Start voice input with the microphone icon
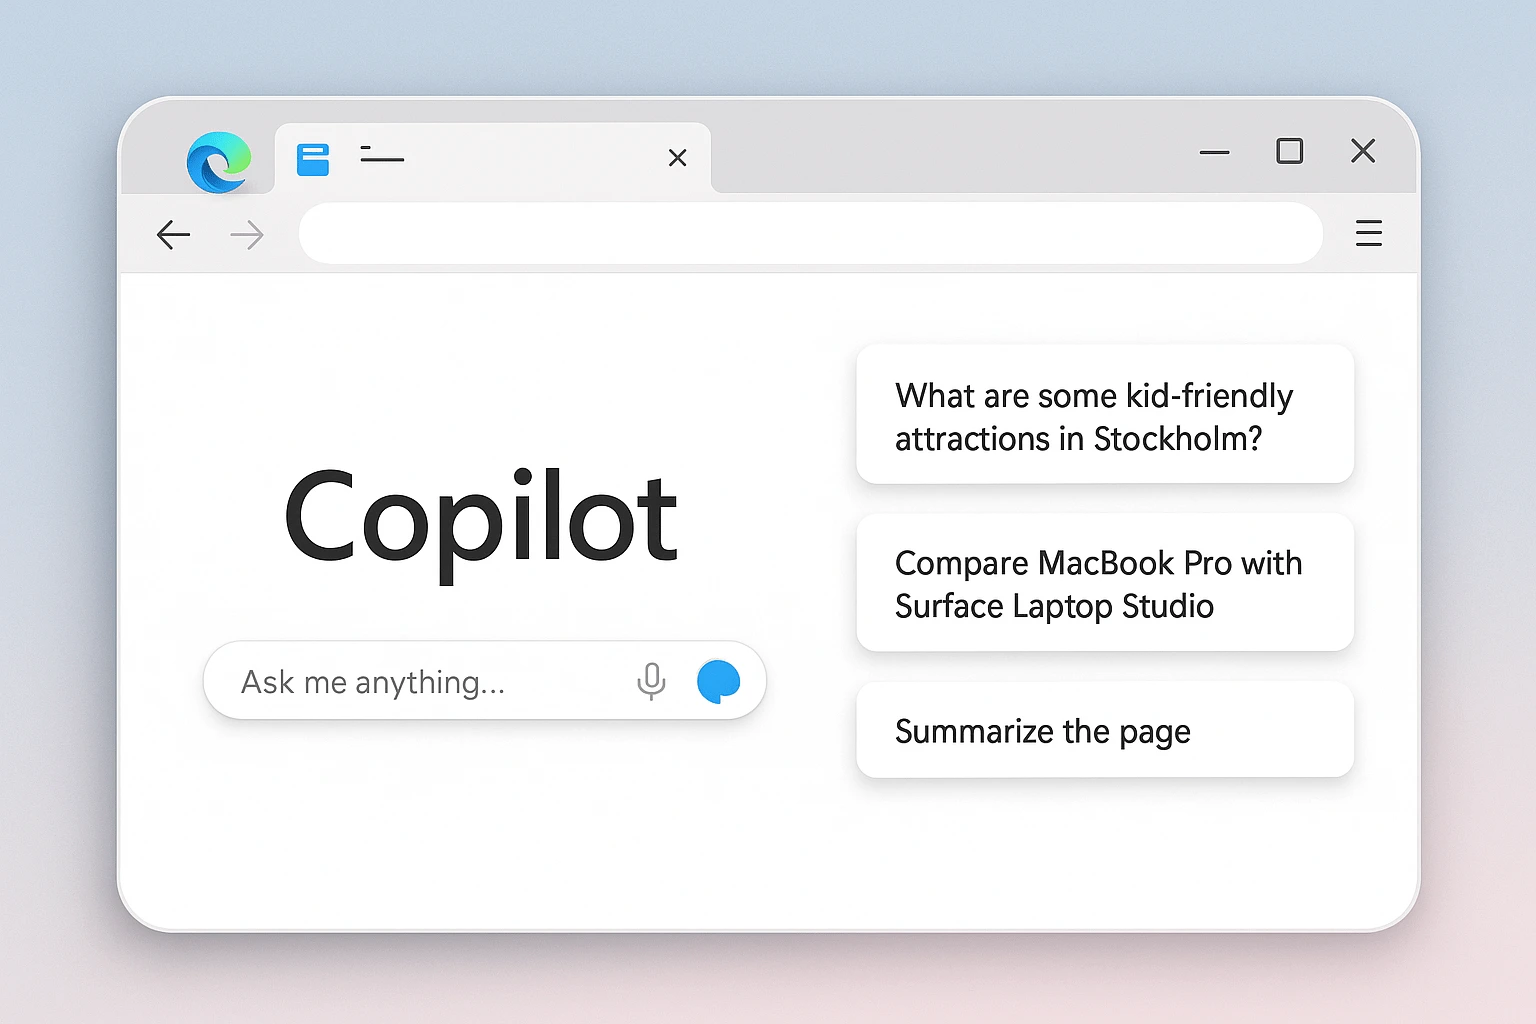1536x1024 pixels. pyautogui.click(x=651, y=681)
